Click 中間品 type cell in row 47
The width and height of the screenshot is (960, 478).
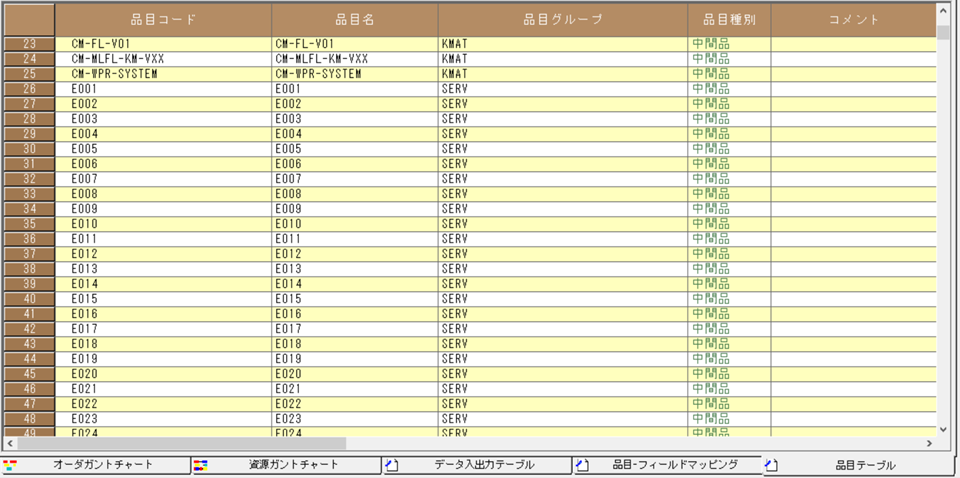click(729, 404)
